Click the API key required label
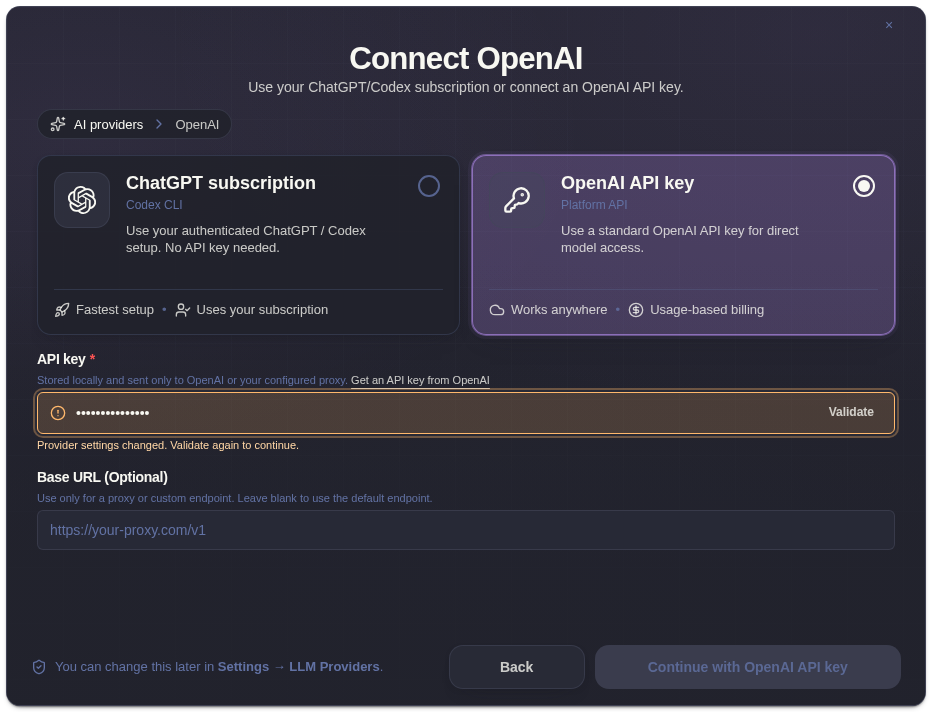The width and height of the screenshot is (932, 712). tap(66, 359)
